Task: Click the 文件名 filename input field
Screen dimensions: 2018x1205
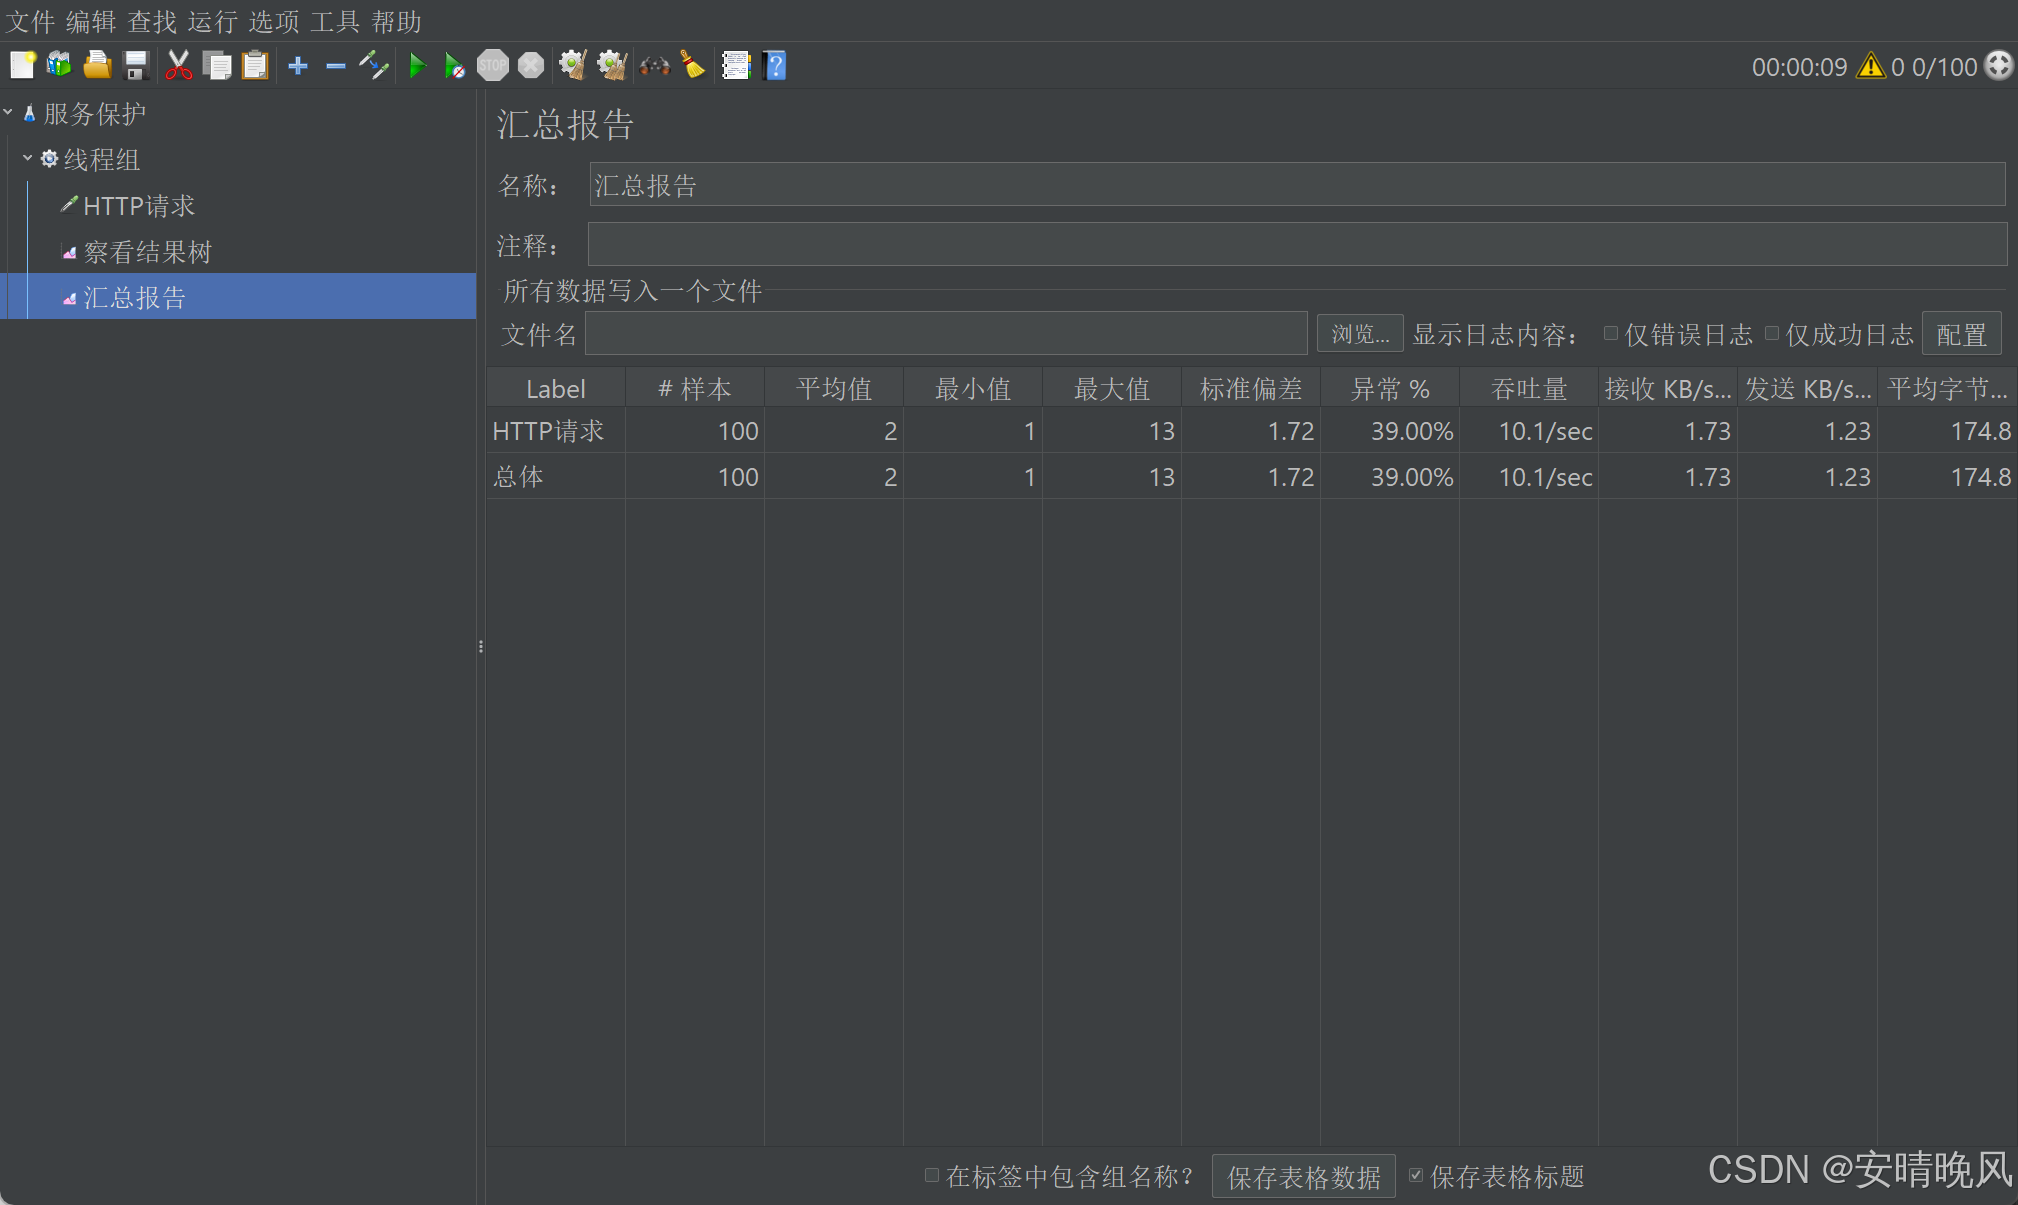Action: click(x=946, y=334)
